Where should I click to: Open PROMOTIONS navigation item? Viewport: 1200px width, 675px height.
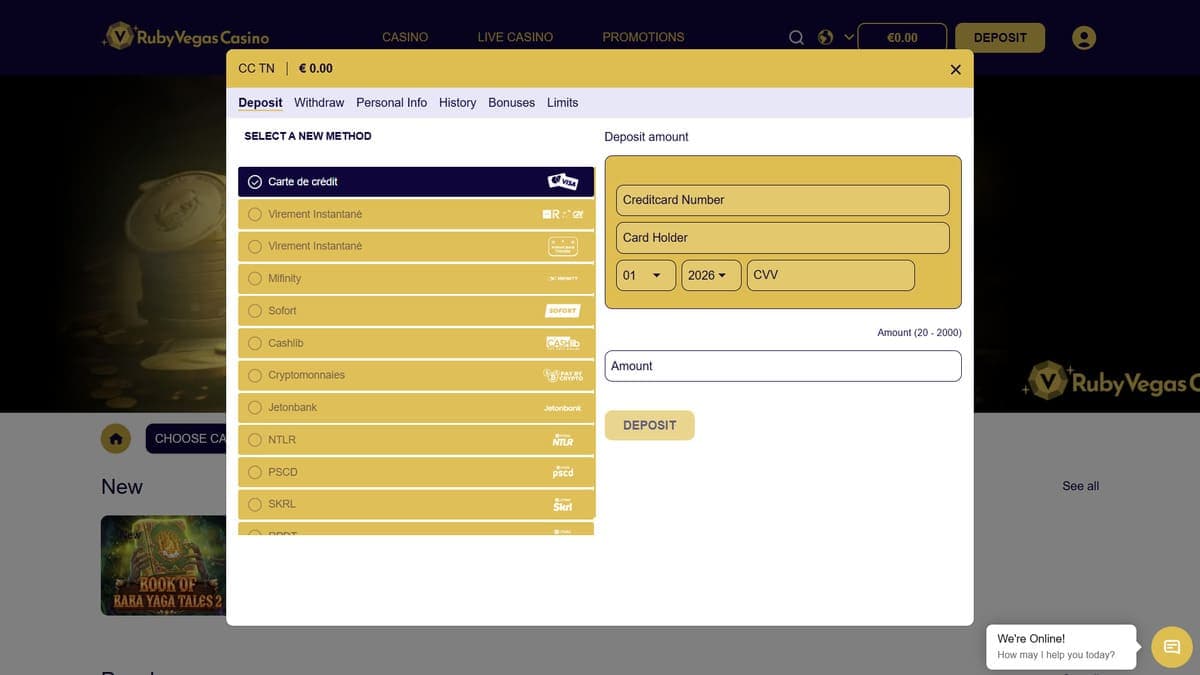pos(643,37)
